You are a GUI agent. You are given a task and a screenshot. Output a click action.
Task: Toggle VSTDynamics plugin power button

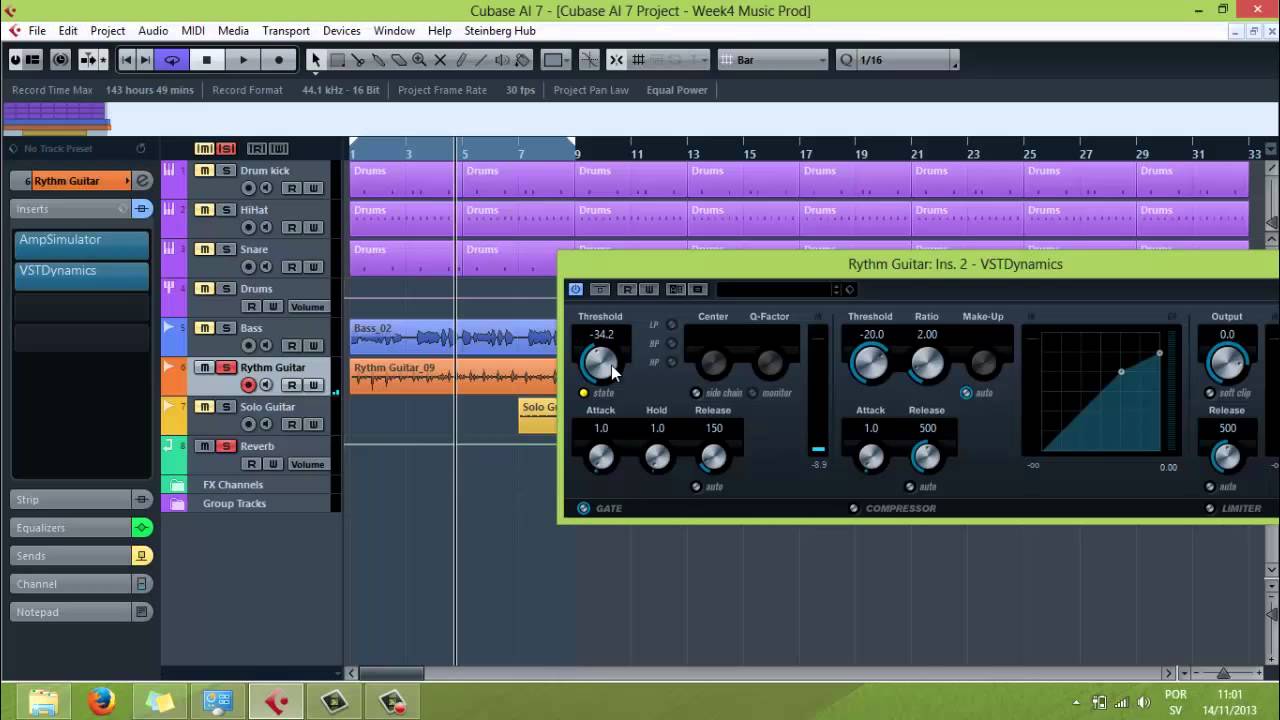pyautogui.click(x=576, y=290)
